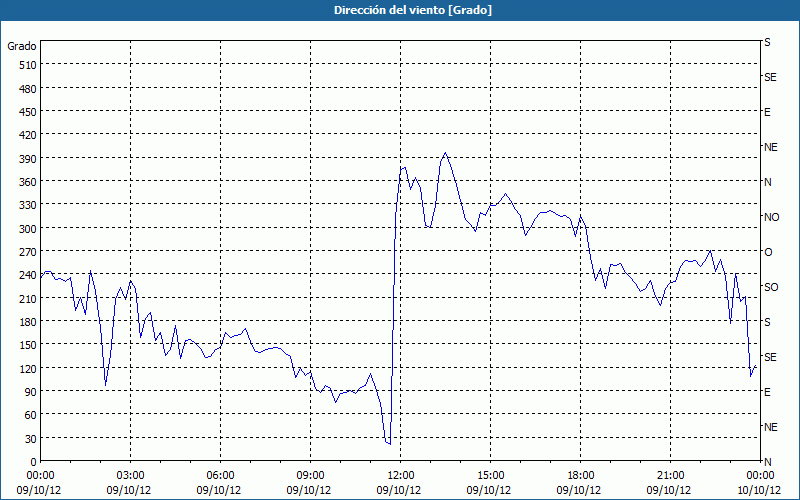Screen dimensions: 800x500
Task: Select the 'NO' compass label on the right axis
Action: tap(771, 217)
